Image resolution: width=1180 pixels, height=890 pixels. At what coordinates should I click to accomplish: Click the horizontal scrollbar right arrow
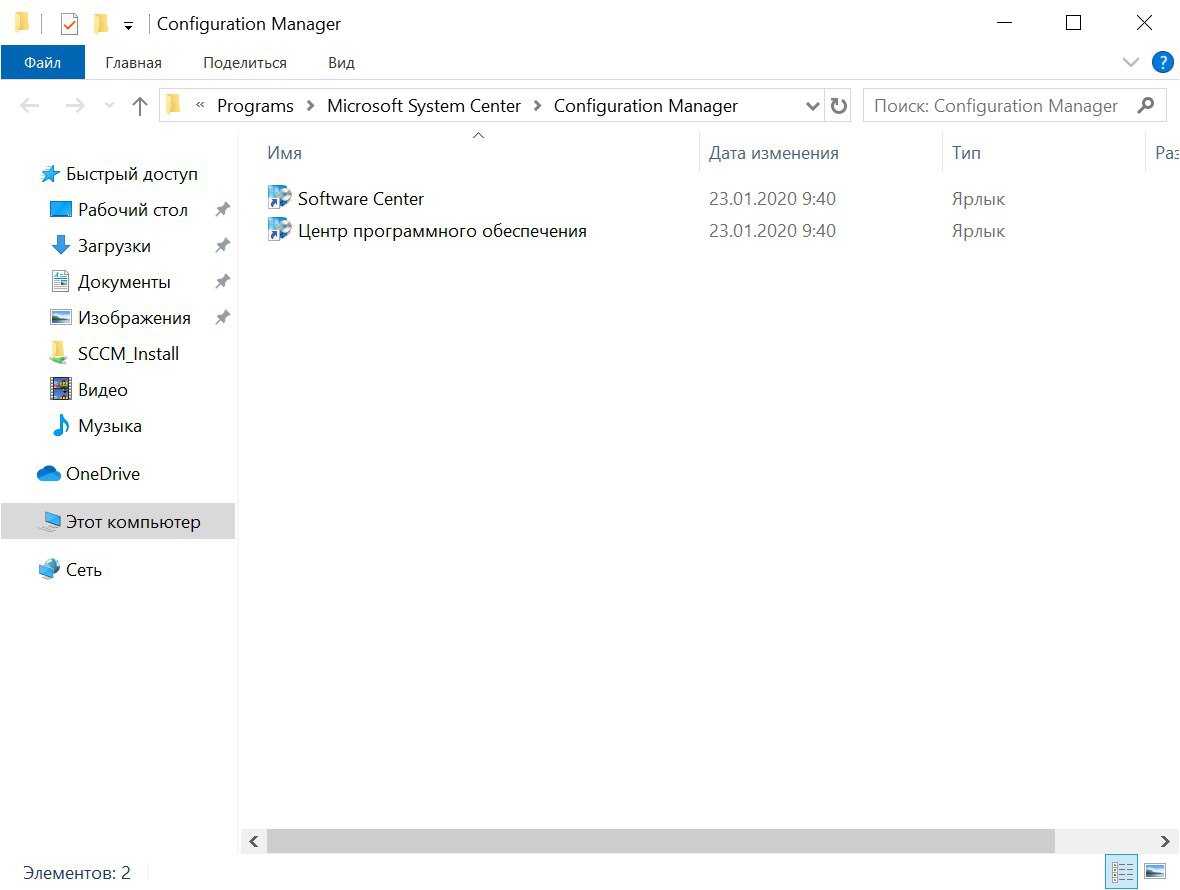(x=1164, y=841)
